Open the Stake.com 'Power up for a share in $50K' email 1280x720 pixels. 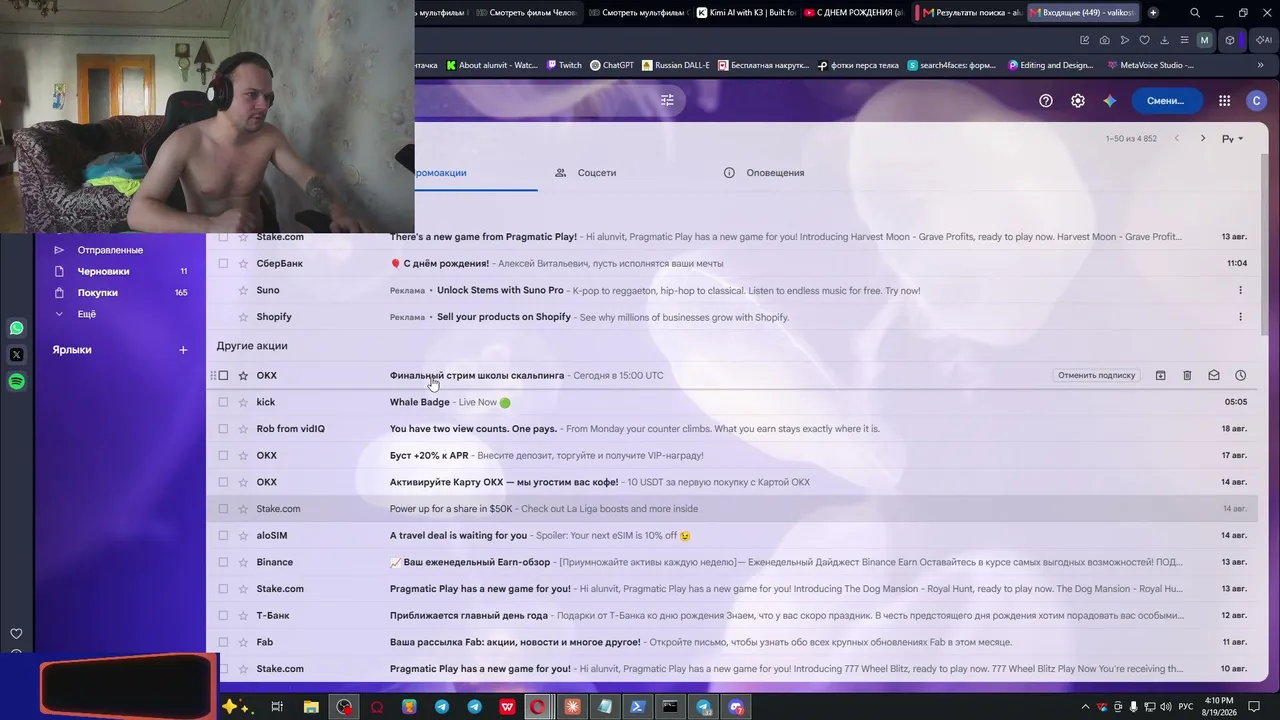pyautogui.click(x=732, y=509)
